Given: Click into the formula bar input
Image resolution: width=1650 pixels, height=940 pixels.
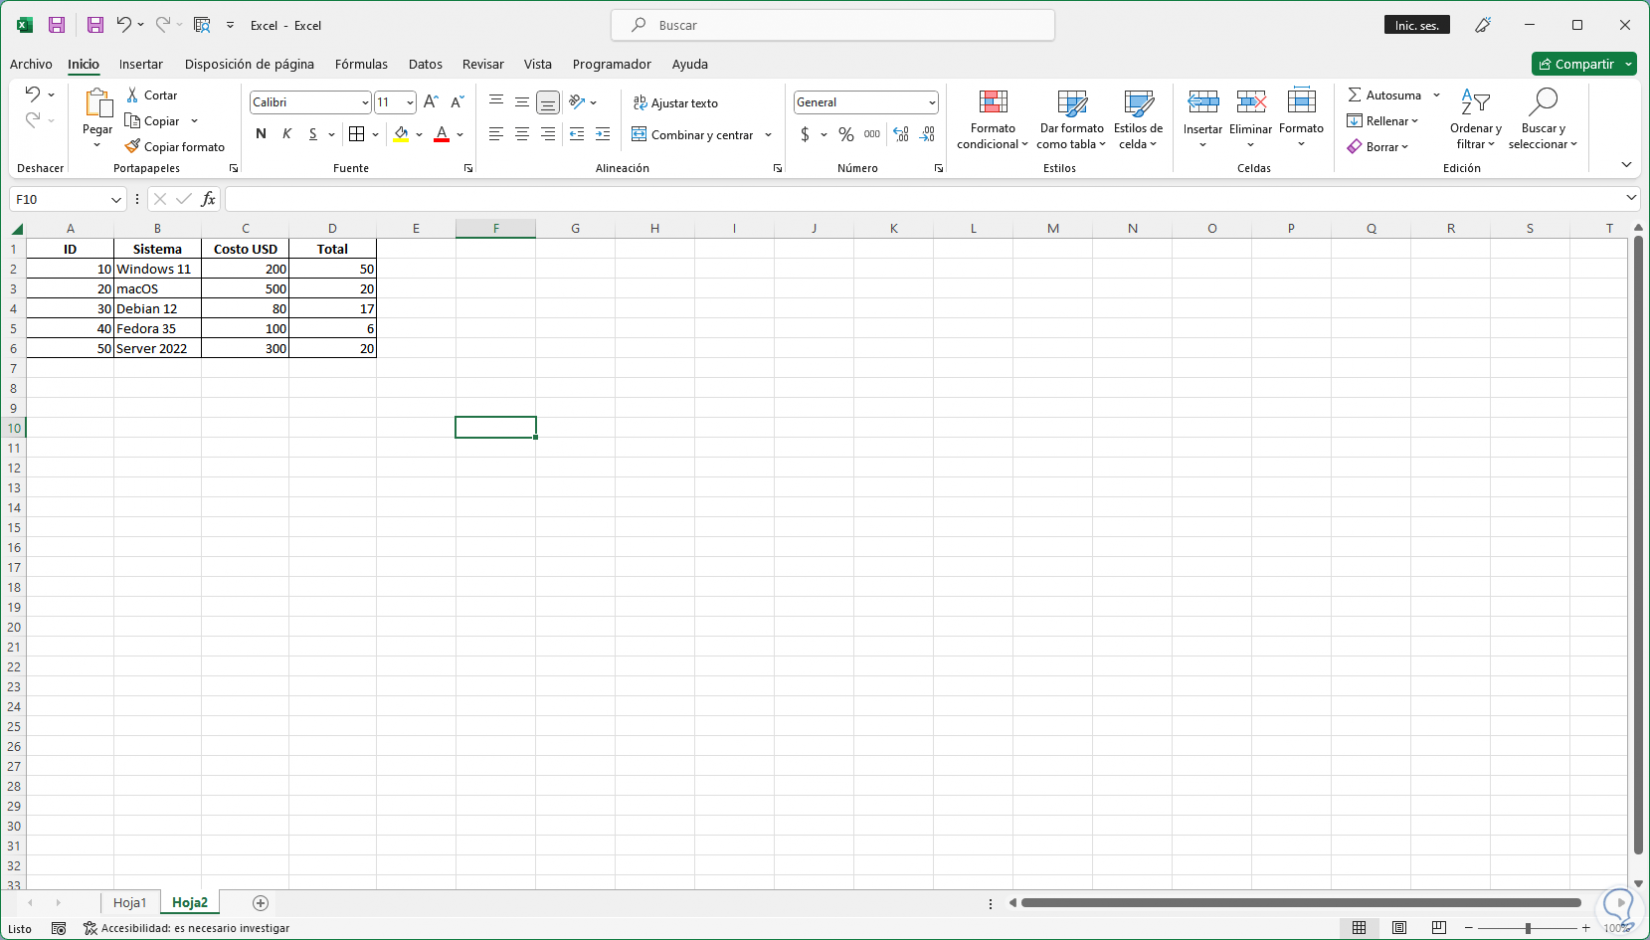Looking at the screenshot, I should (924, 199).
